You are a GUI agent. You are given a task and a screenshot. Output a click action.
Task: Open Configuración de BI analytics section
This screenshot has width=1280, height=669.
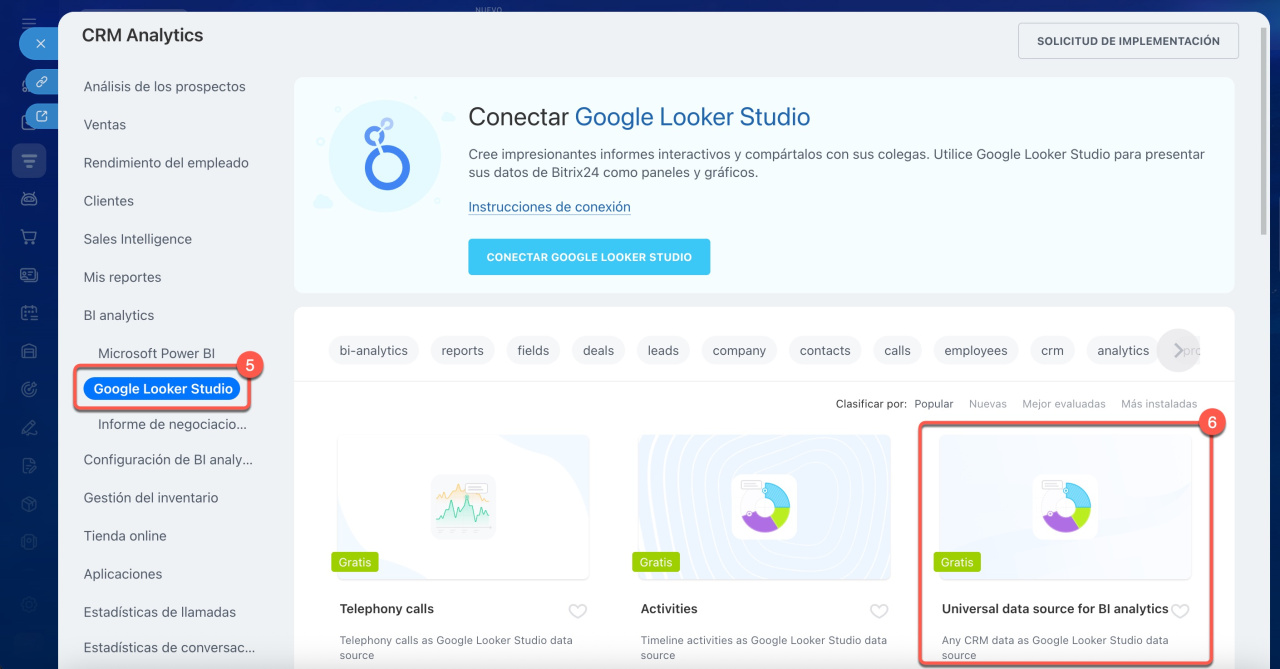point(168,460)
